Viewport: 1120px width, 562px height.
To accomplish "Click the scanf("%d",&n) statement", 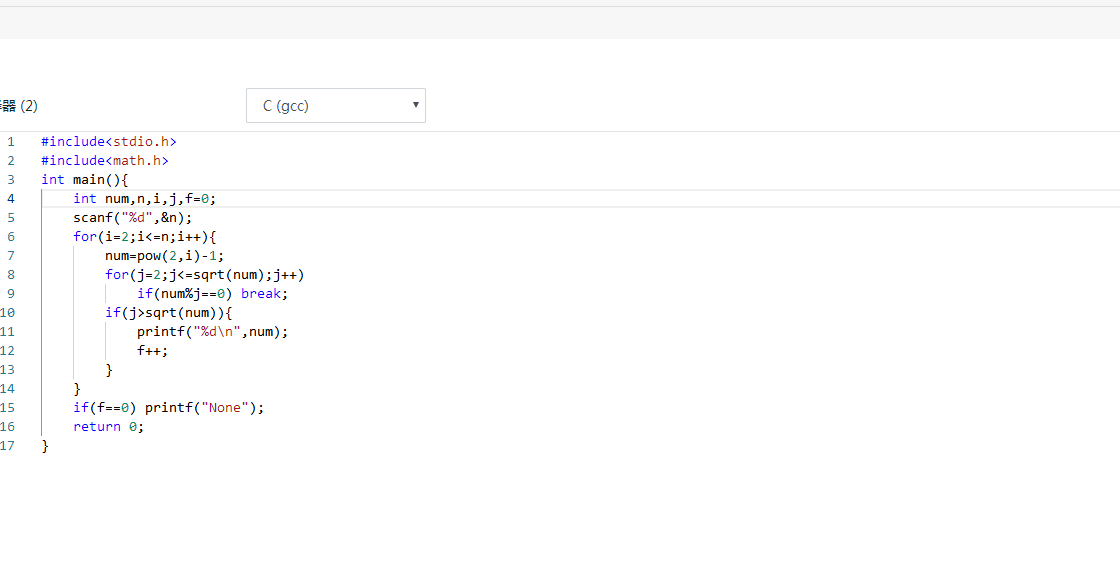I will pyautogui.click(x=132, y=218).
